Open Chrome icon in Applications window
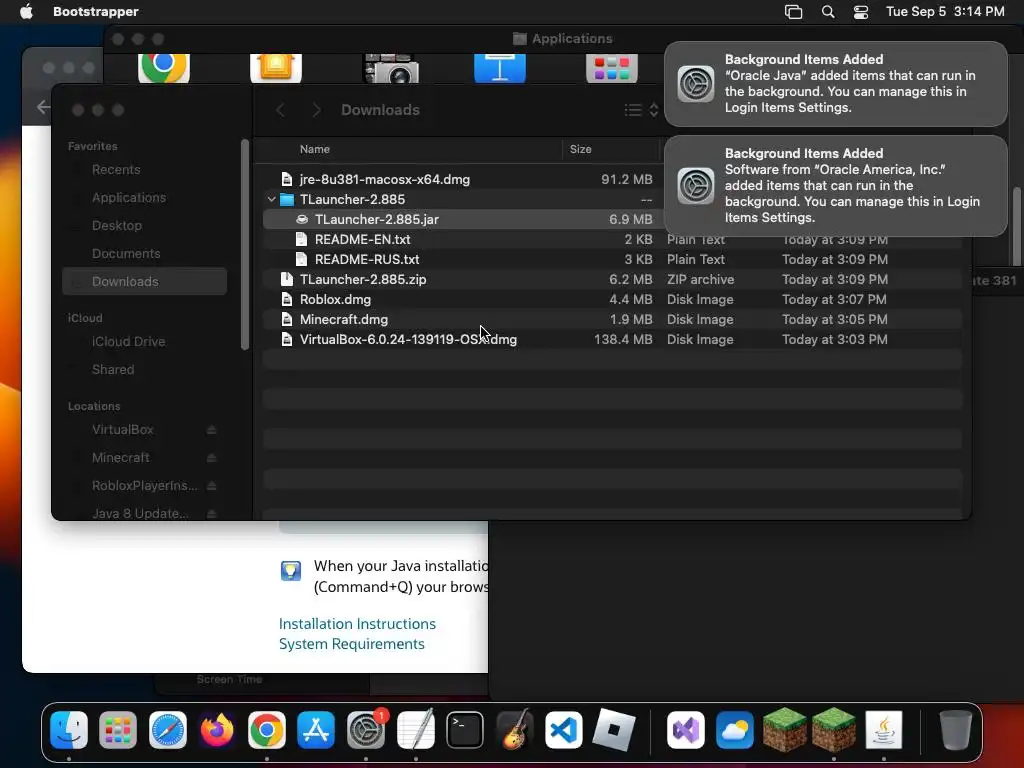The image size is (1024, 768). 164,68
